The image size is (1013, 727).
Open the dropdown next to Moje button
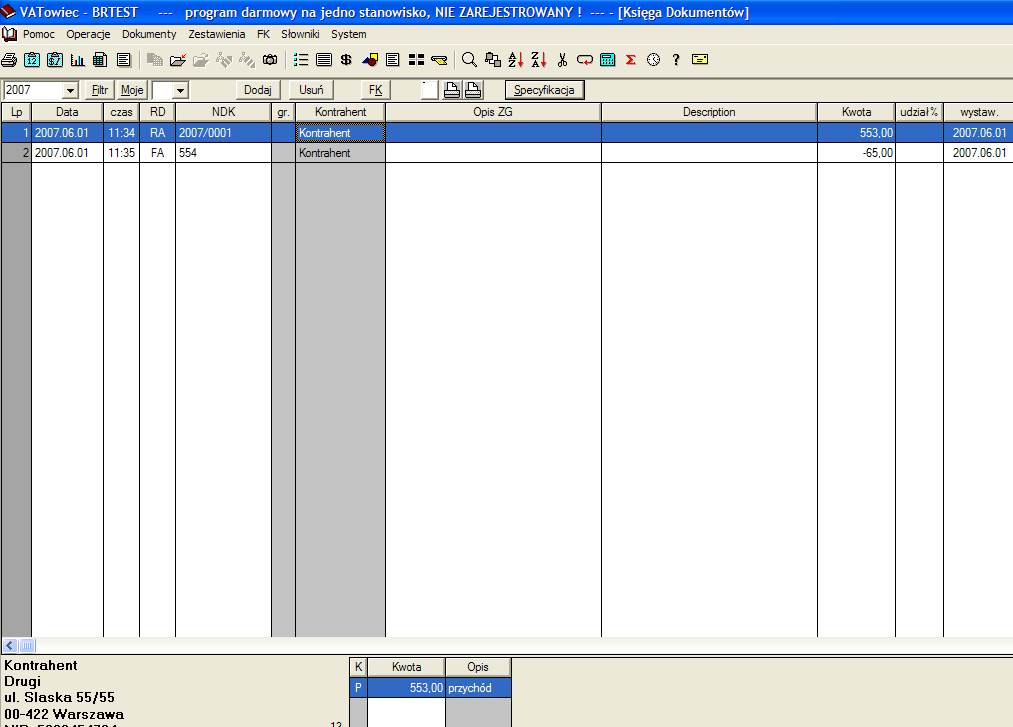click(180, 91)
